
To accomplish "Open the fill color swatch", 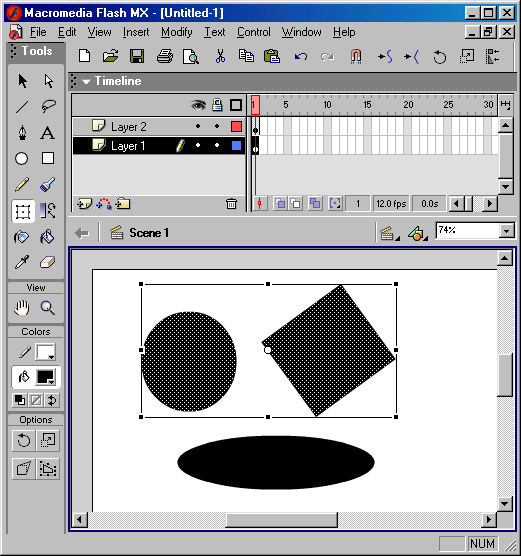I will (46, 377).
